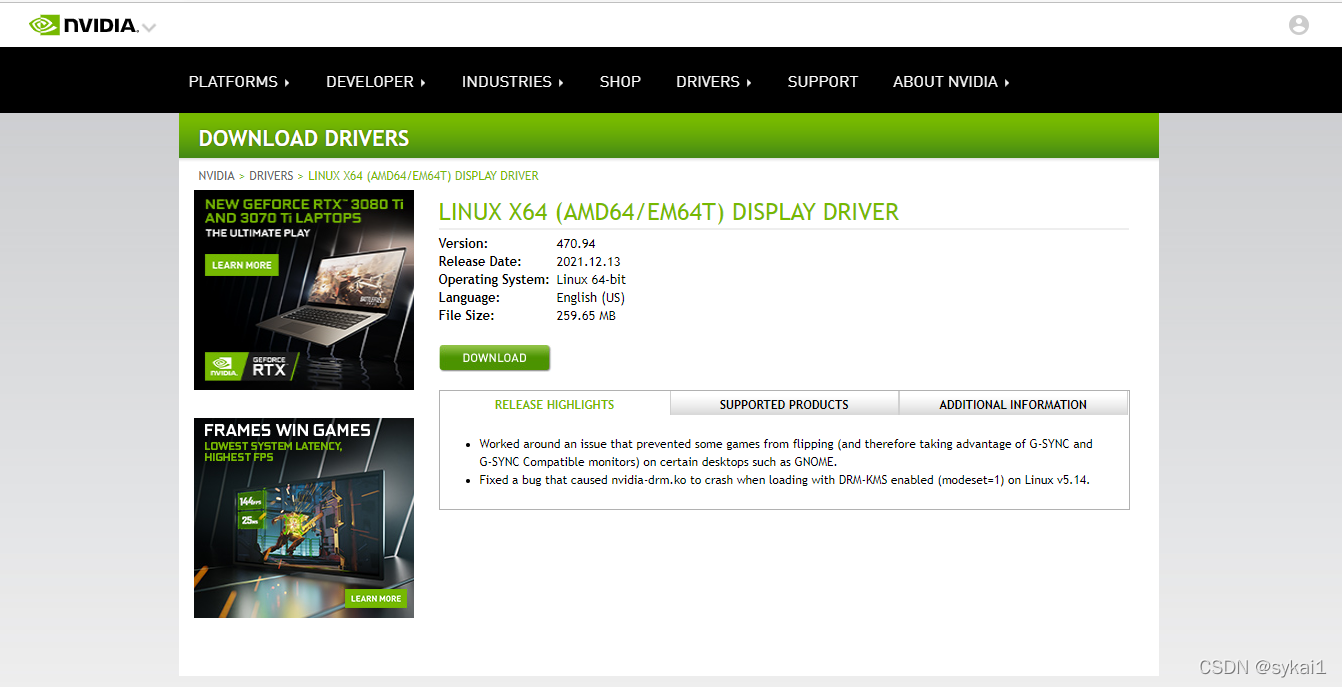Expand the INDUSTRIES menu
This screenshot has width=1342, height=687.
(x=513, y=82)
